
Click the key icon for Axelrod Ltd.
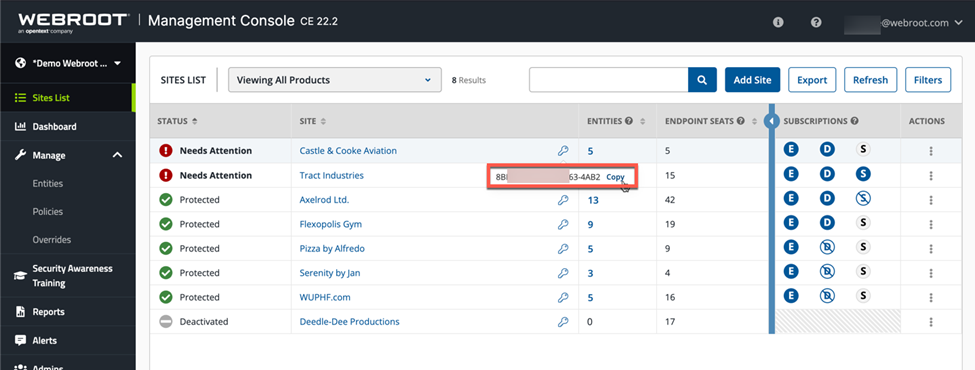coord(563,200)
